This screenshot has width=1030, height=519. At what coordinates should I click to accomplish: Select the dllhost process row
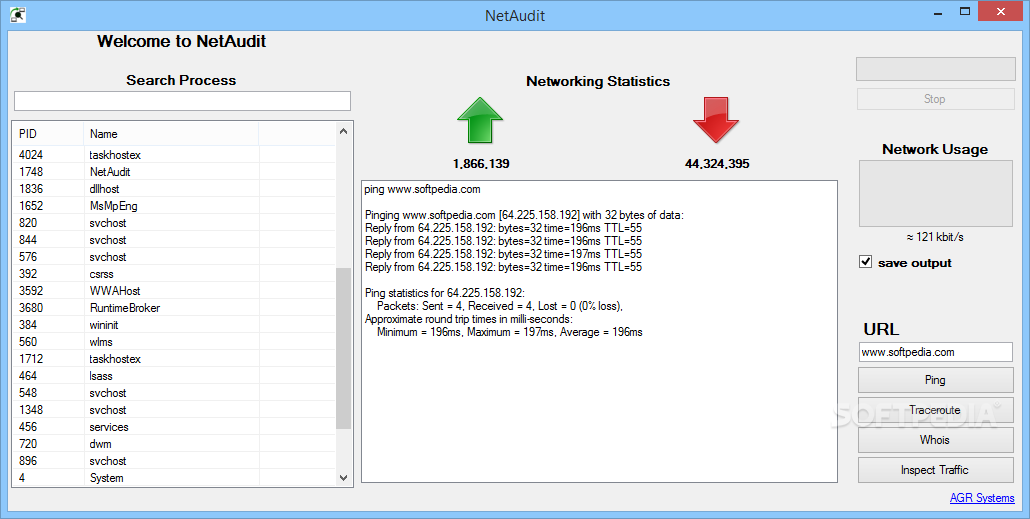point(174,189)
